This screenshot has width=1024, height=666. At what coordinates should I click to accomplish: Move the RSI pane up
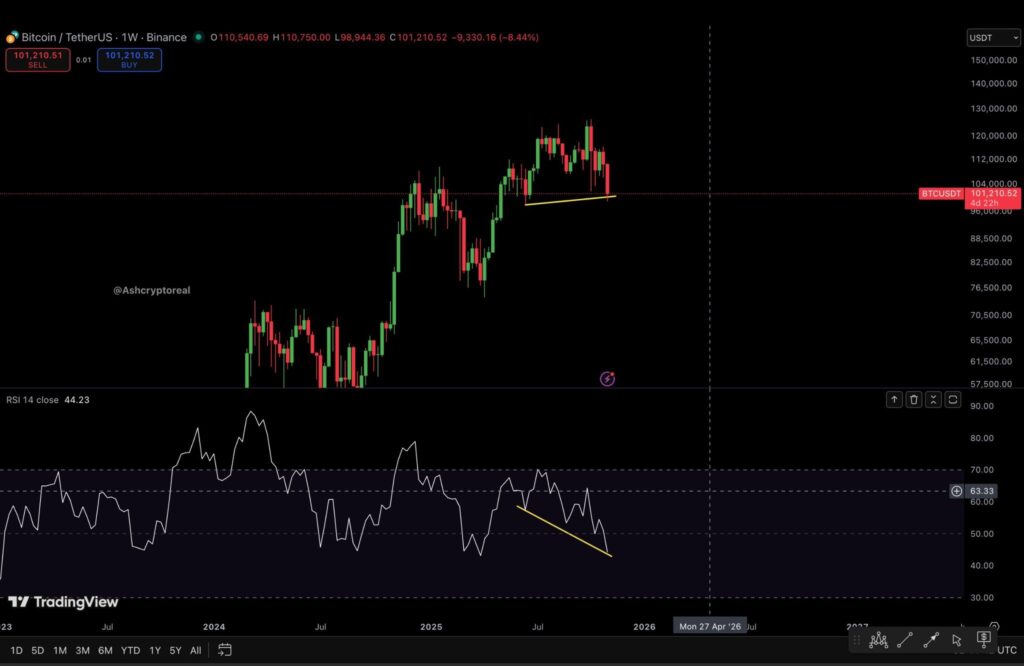[894, 399]
